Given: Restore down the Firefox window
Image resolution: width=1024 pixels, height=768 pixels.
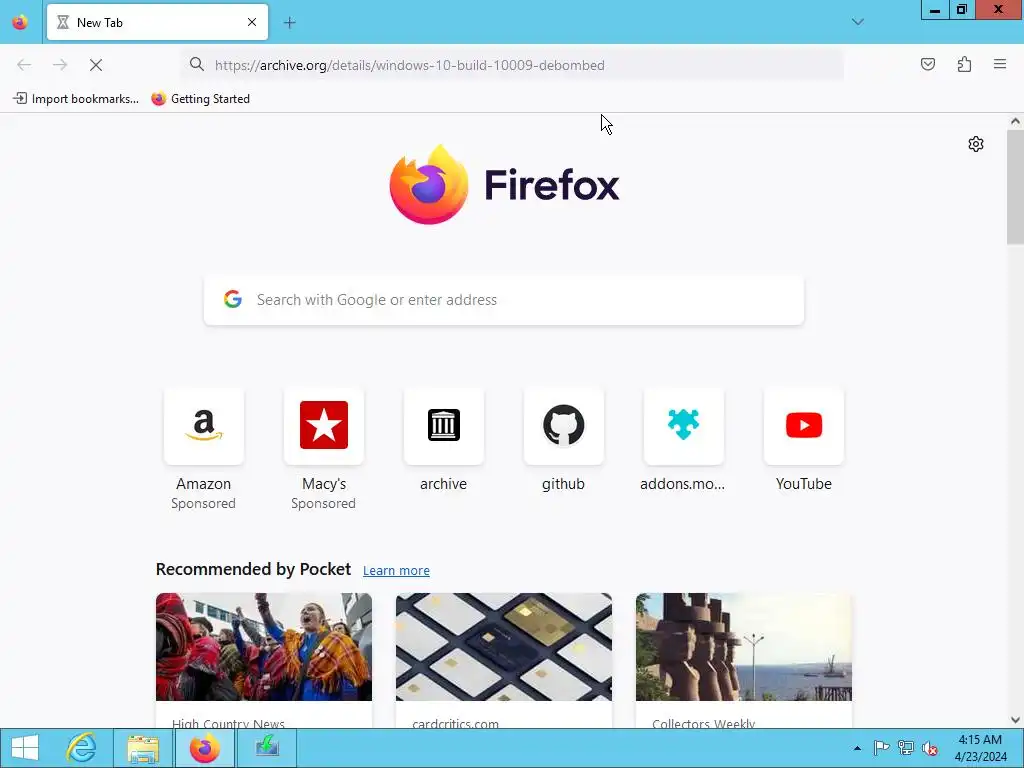Looking at the screenshot, I should pyautogui.click(x=961, y=9).
